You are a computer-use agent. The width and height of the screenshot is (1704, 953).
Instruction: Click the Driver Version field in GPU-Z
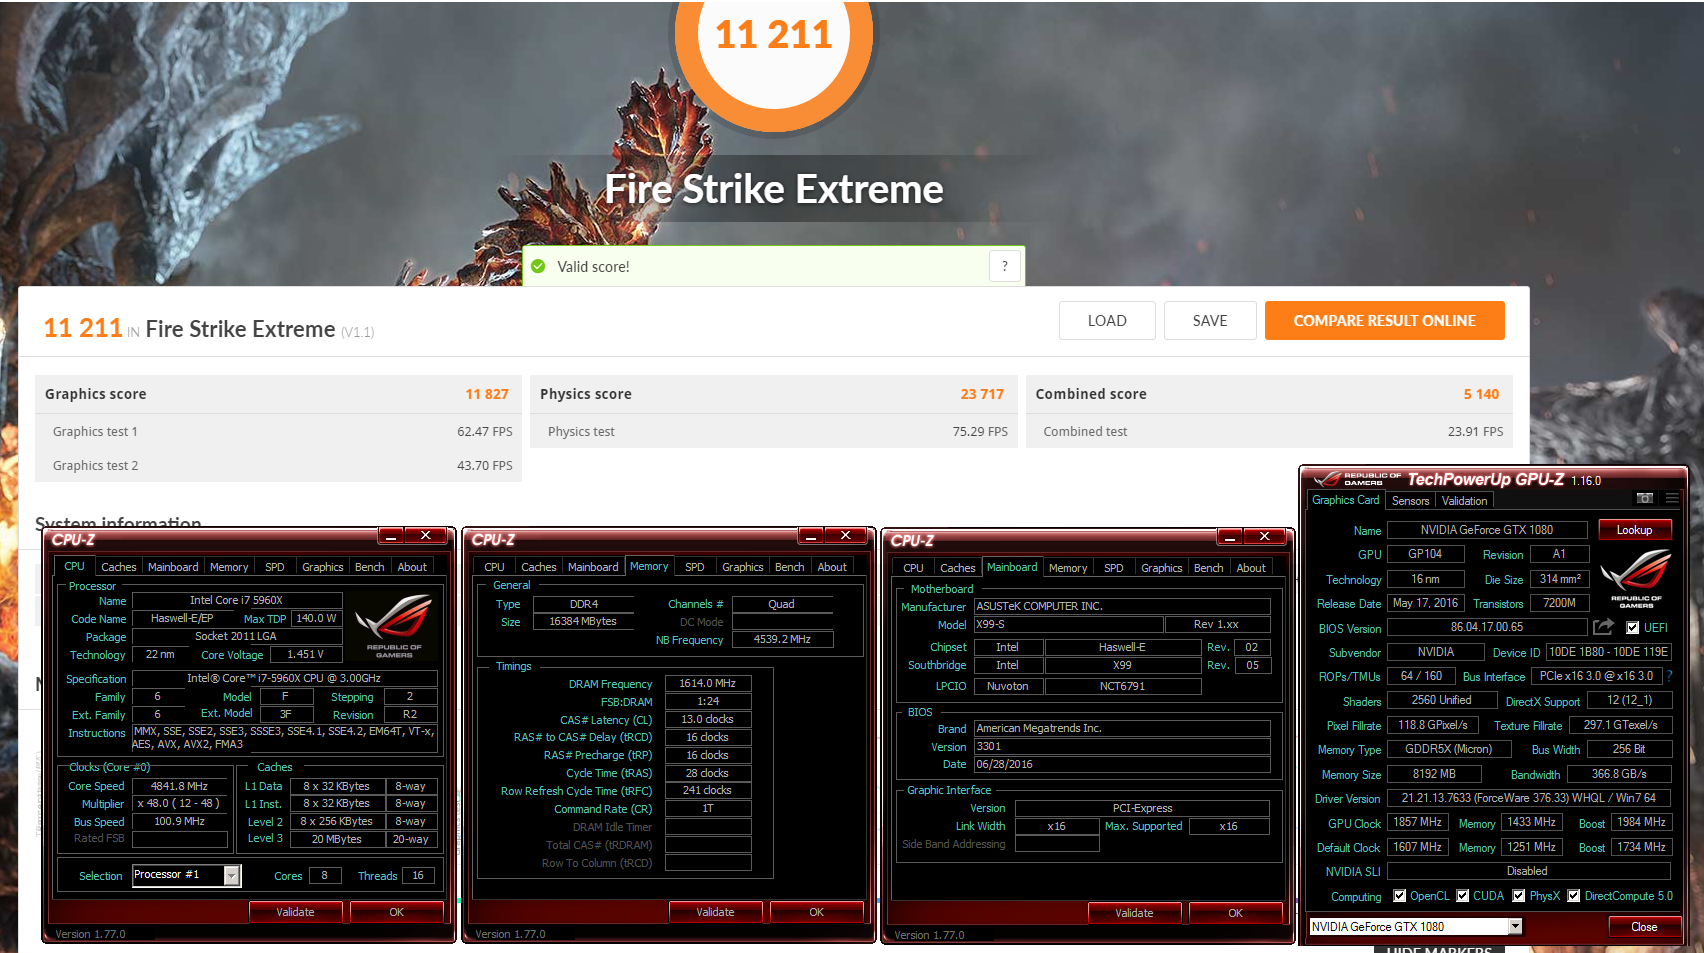(x=1528, y=798)
